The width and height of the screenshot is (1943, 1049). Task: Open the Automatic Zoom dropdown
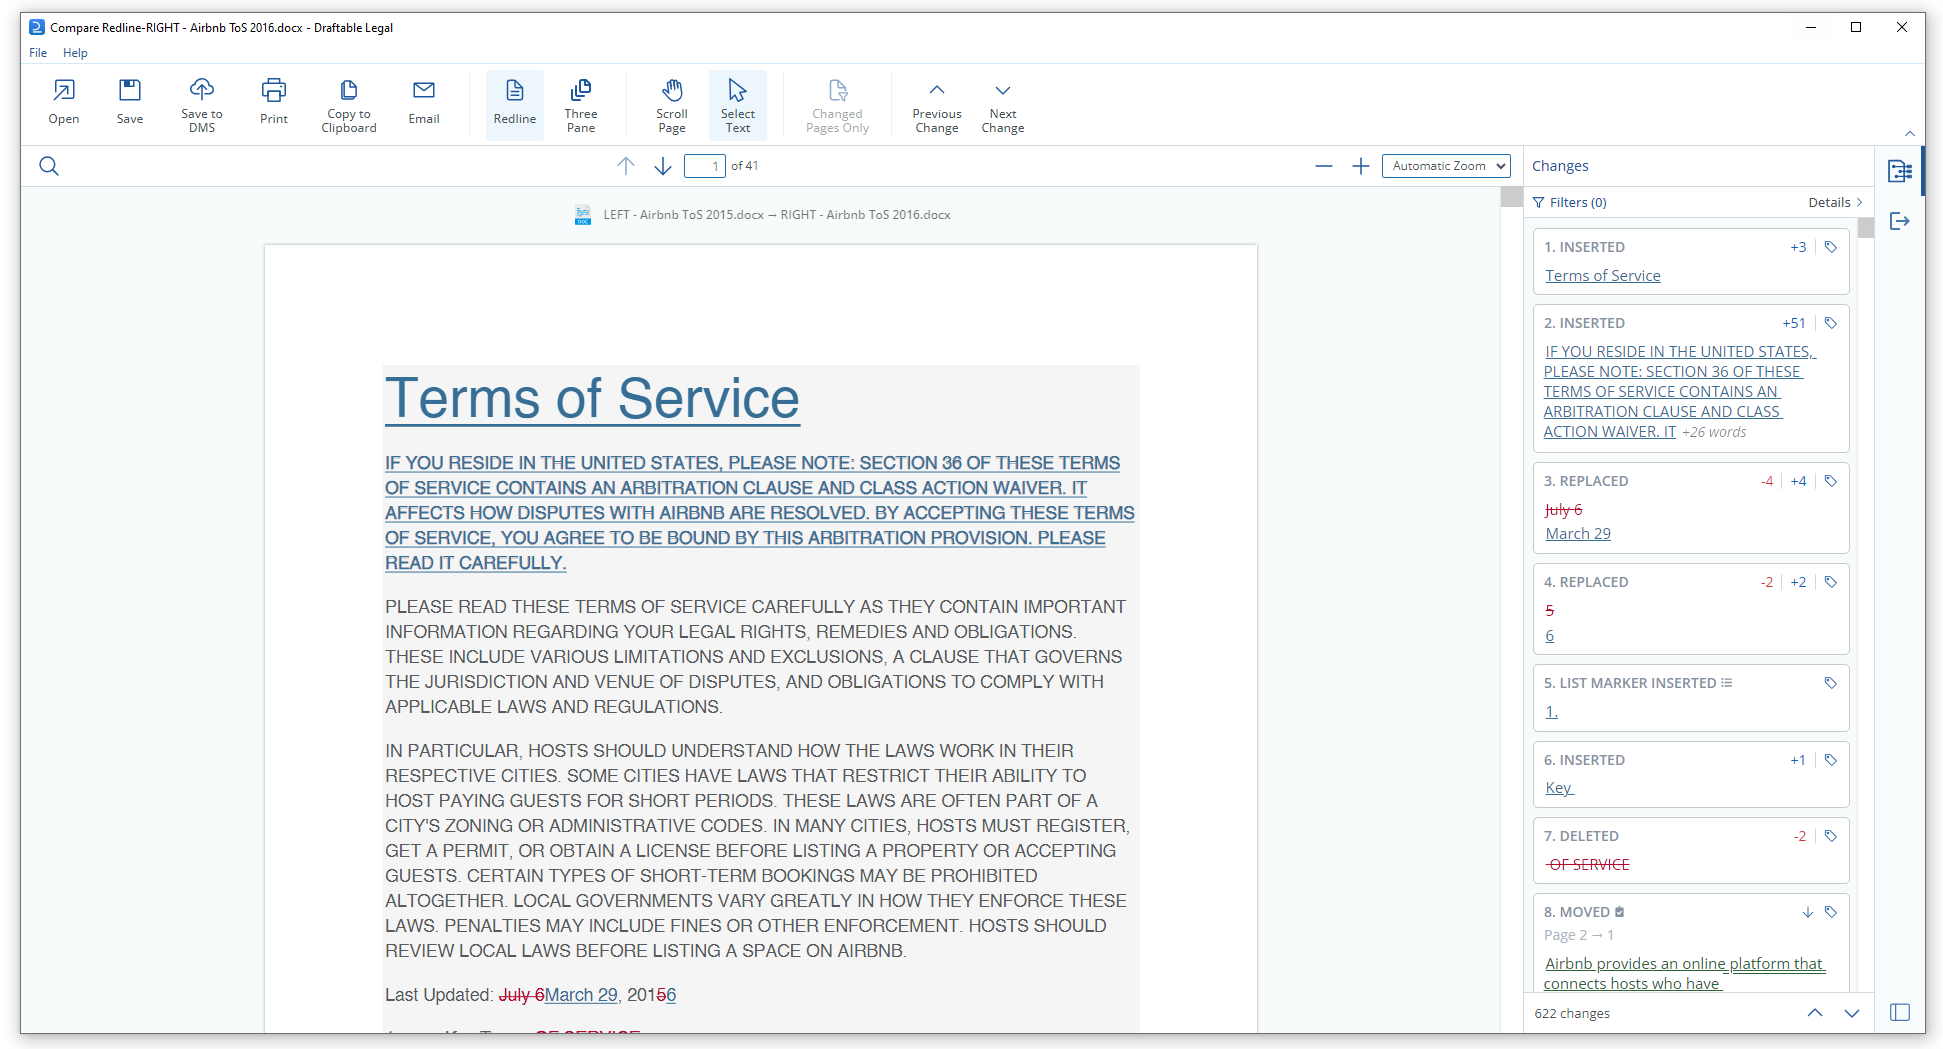(1446, 166)
